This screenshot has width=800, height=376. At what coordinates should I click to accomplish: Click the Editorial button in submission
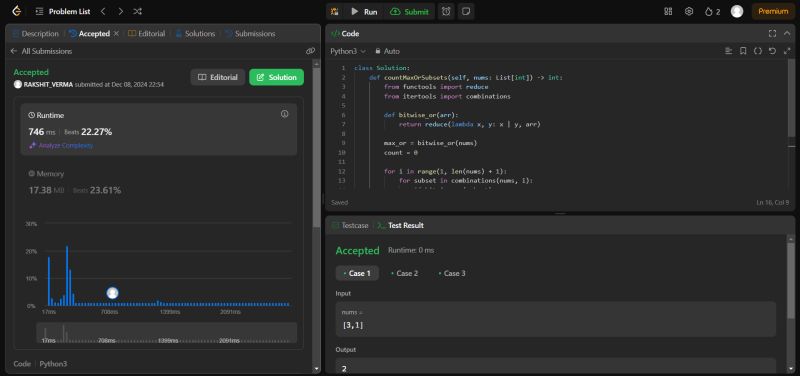coord(218,78)
